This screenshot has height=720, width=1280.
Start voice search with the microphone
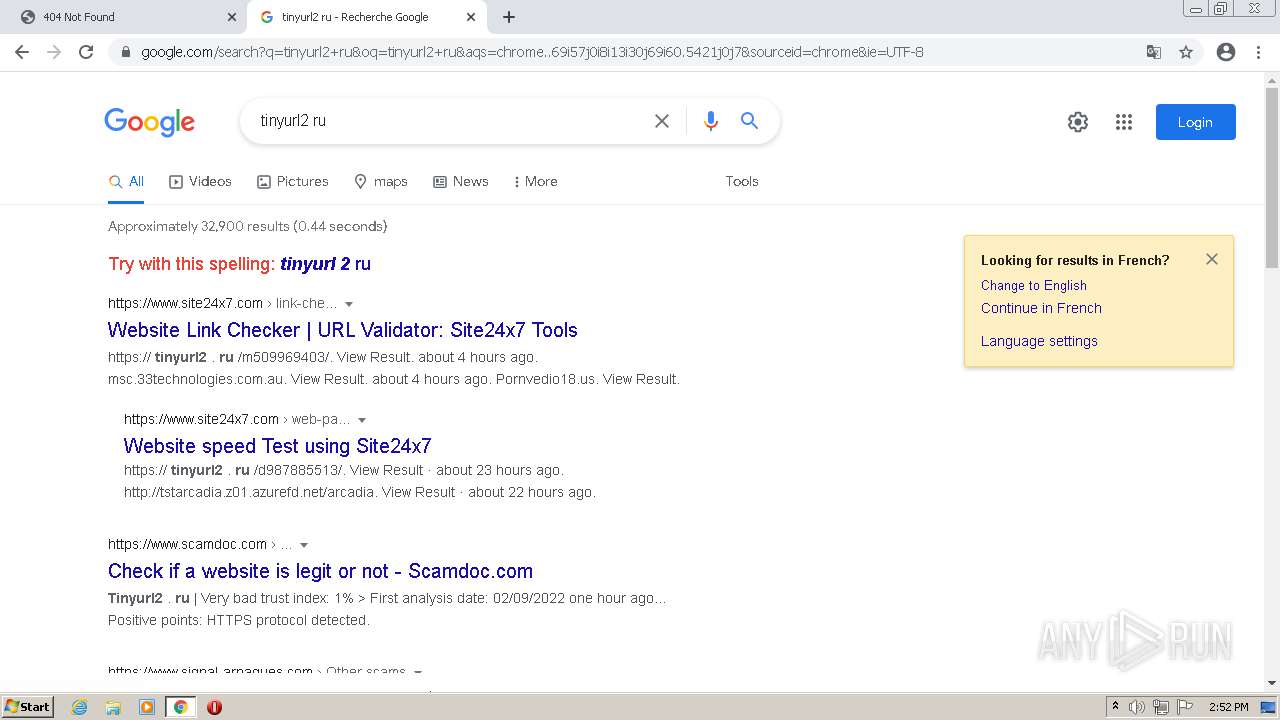click(x=711, y=121)
